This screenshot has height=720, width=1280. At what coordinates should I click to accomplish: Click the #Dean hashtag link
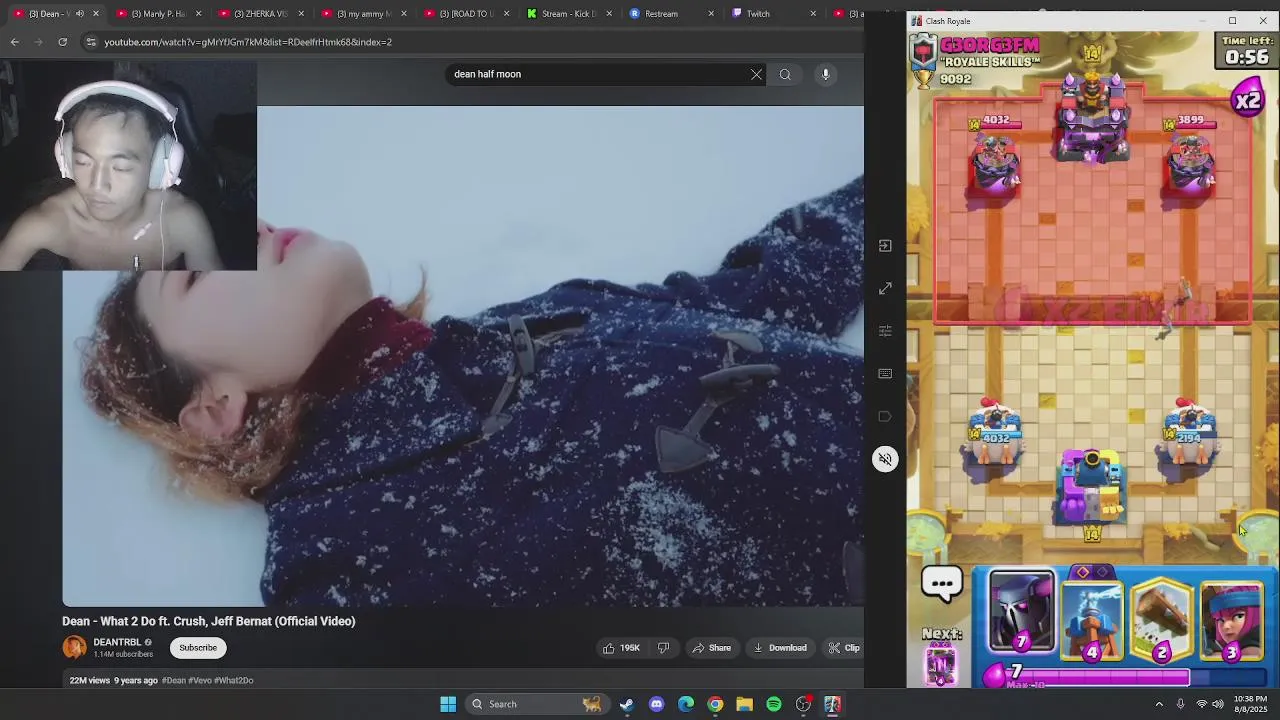[x=174, y=680]
